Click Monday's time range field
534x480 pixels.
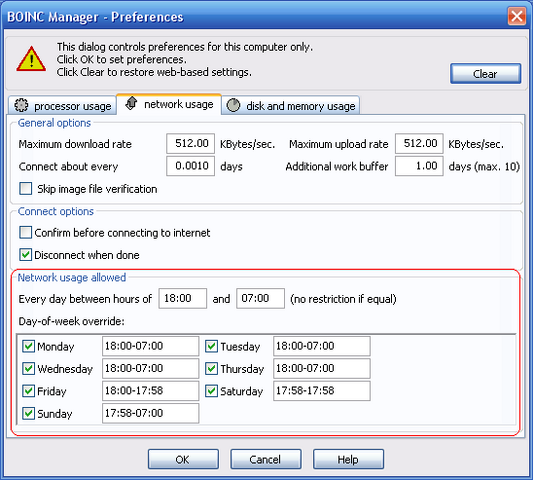(151, 346)
